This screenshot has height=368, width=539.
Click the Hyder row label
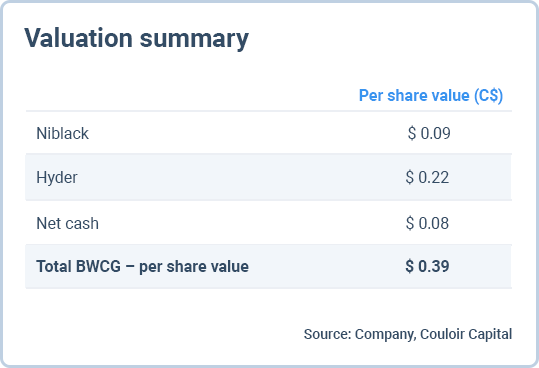click(x=57, y=178)
